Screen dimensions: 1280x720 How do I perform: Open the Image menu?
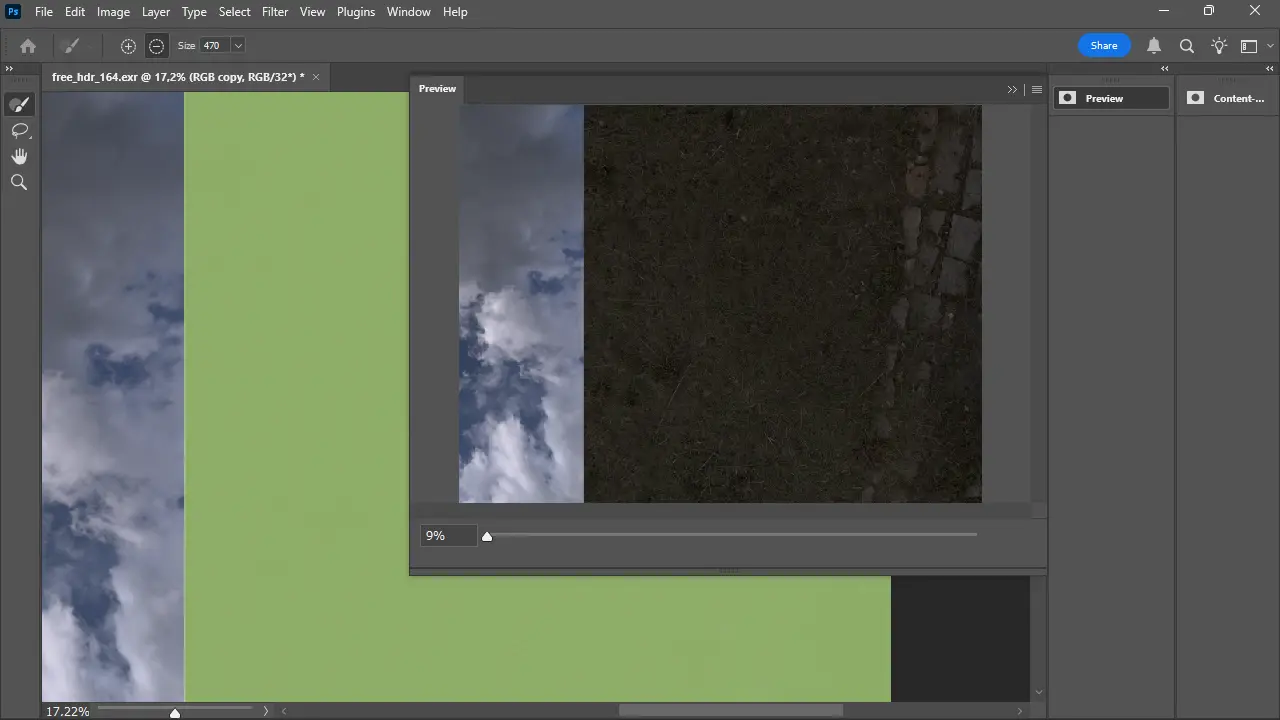coord(113,12)
